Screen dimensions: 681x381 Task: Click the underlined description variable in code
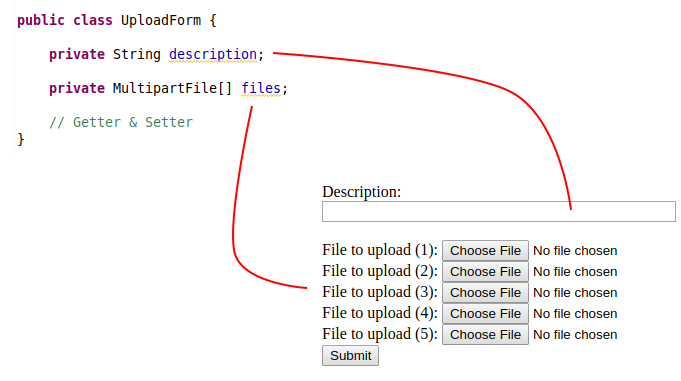[x=213, y=54]
